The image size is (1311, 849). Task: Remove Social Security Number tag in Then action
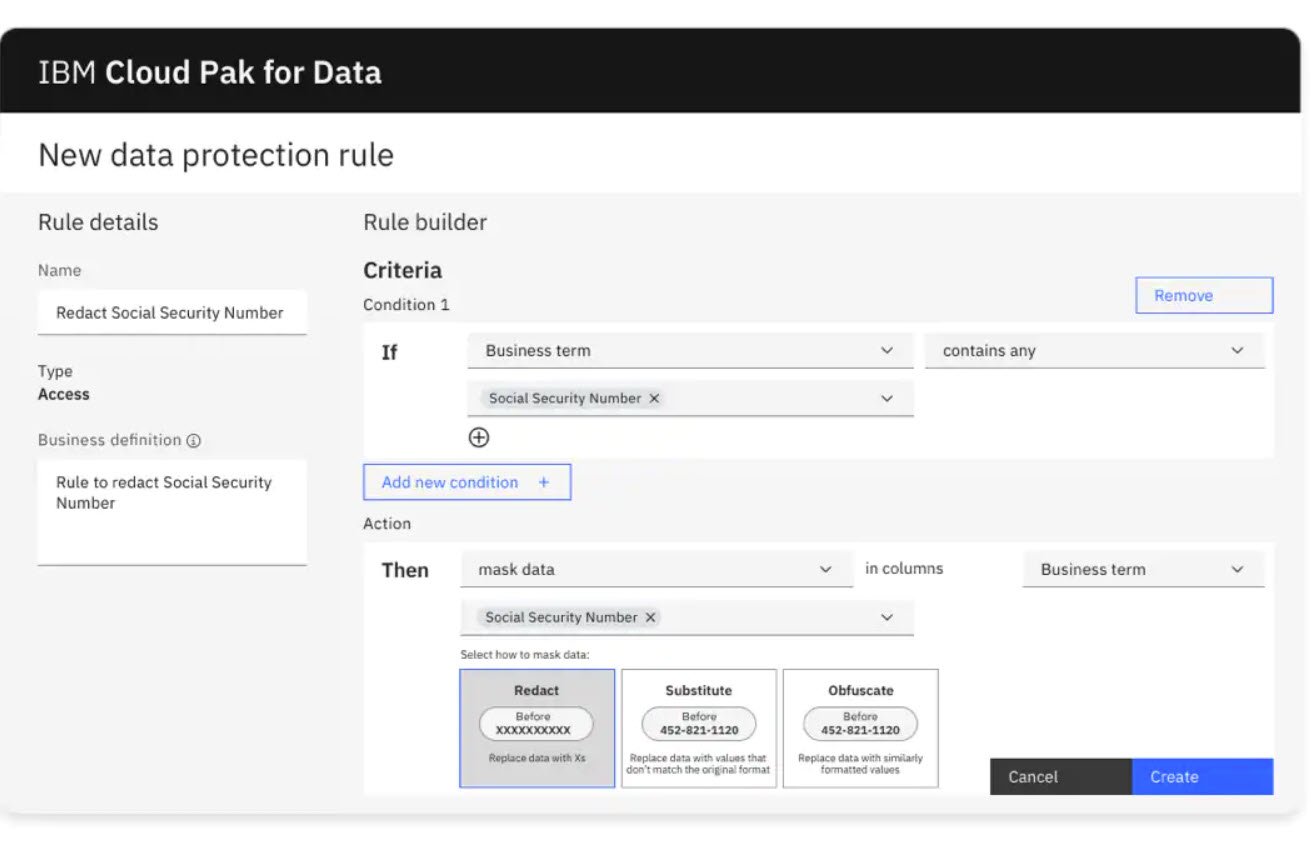[650, 617]
